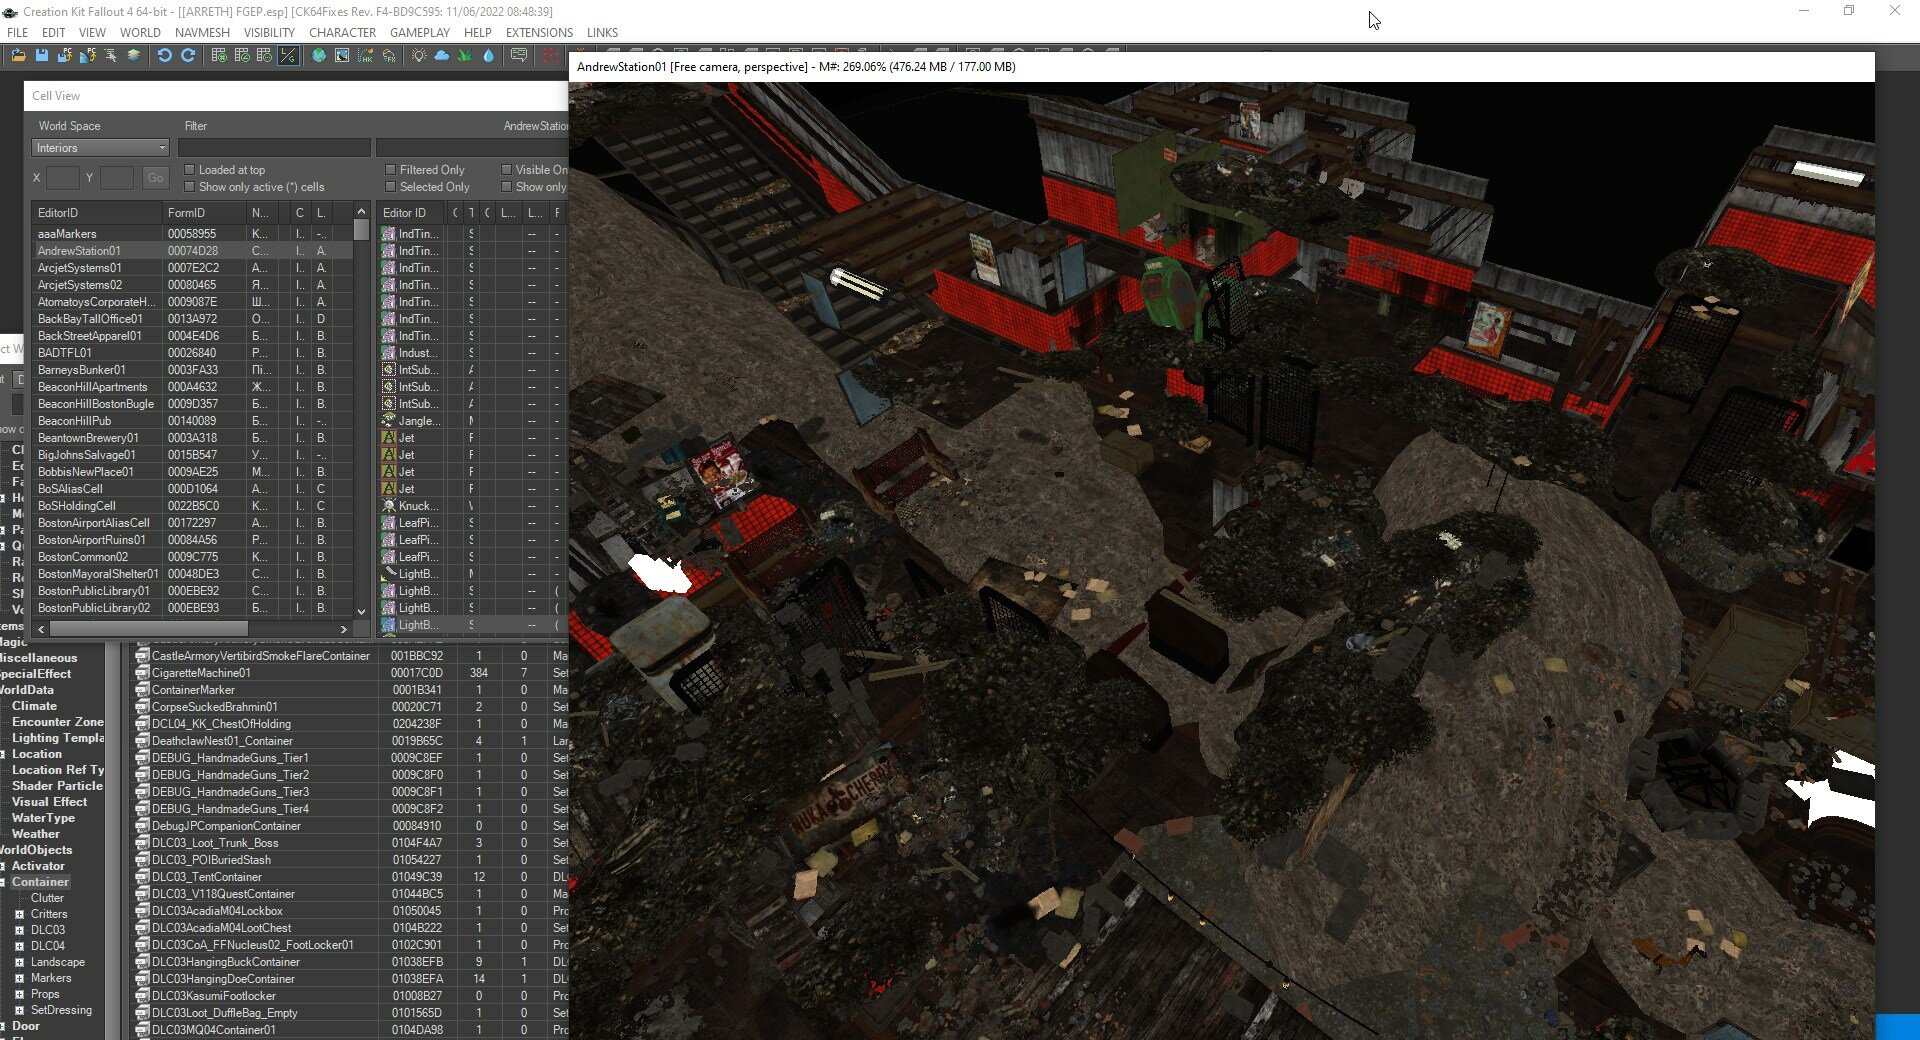Open the GAMEPLAY menu

(420, 32)
